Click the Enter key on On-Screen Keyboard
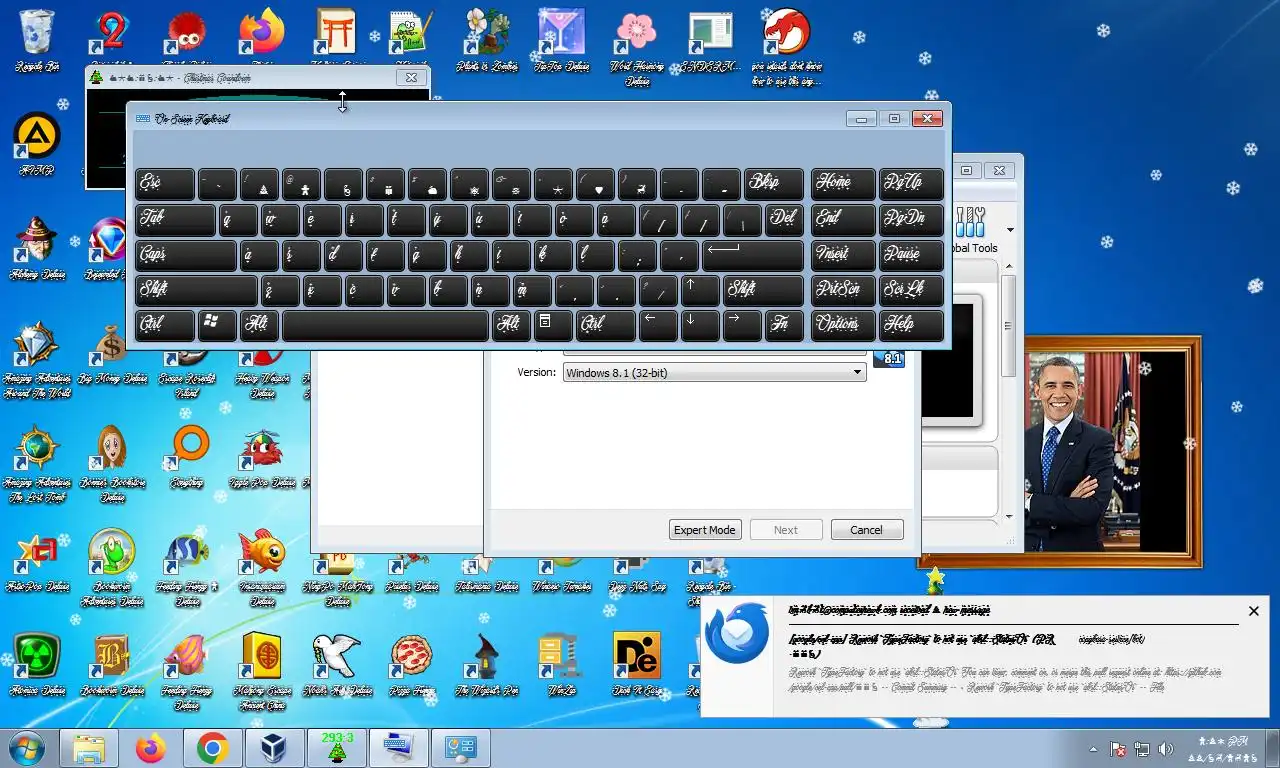This screenshot has width=1280, height=768. [753, 254]
